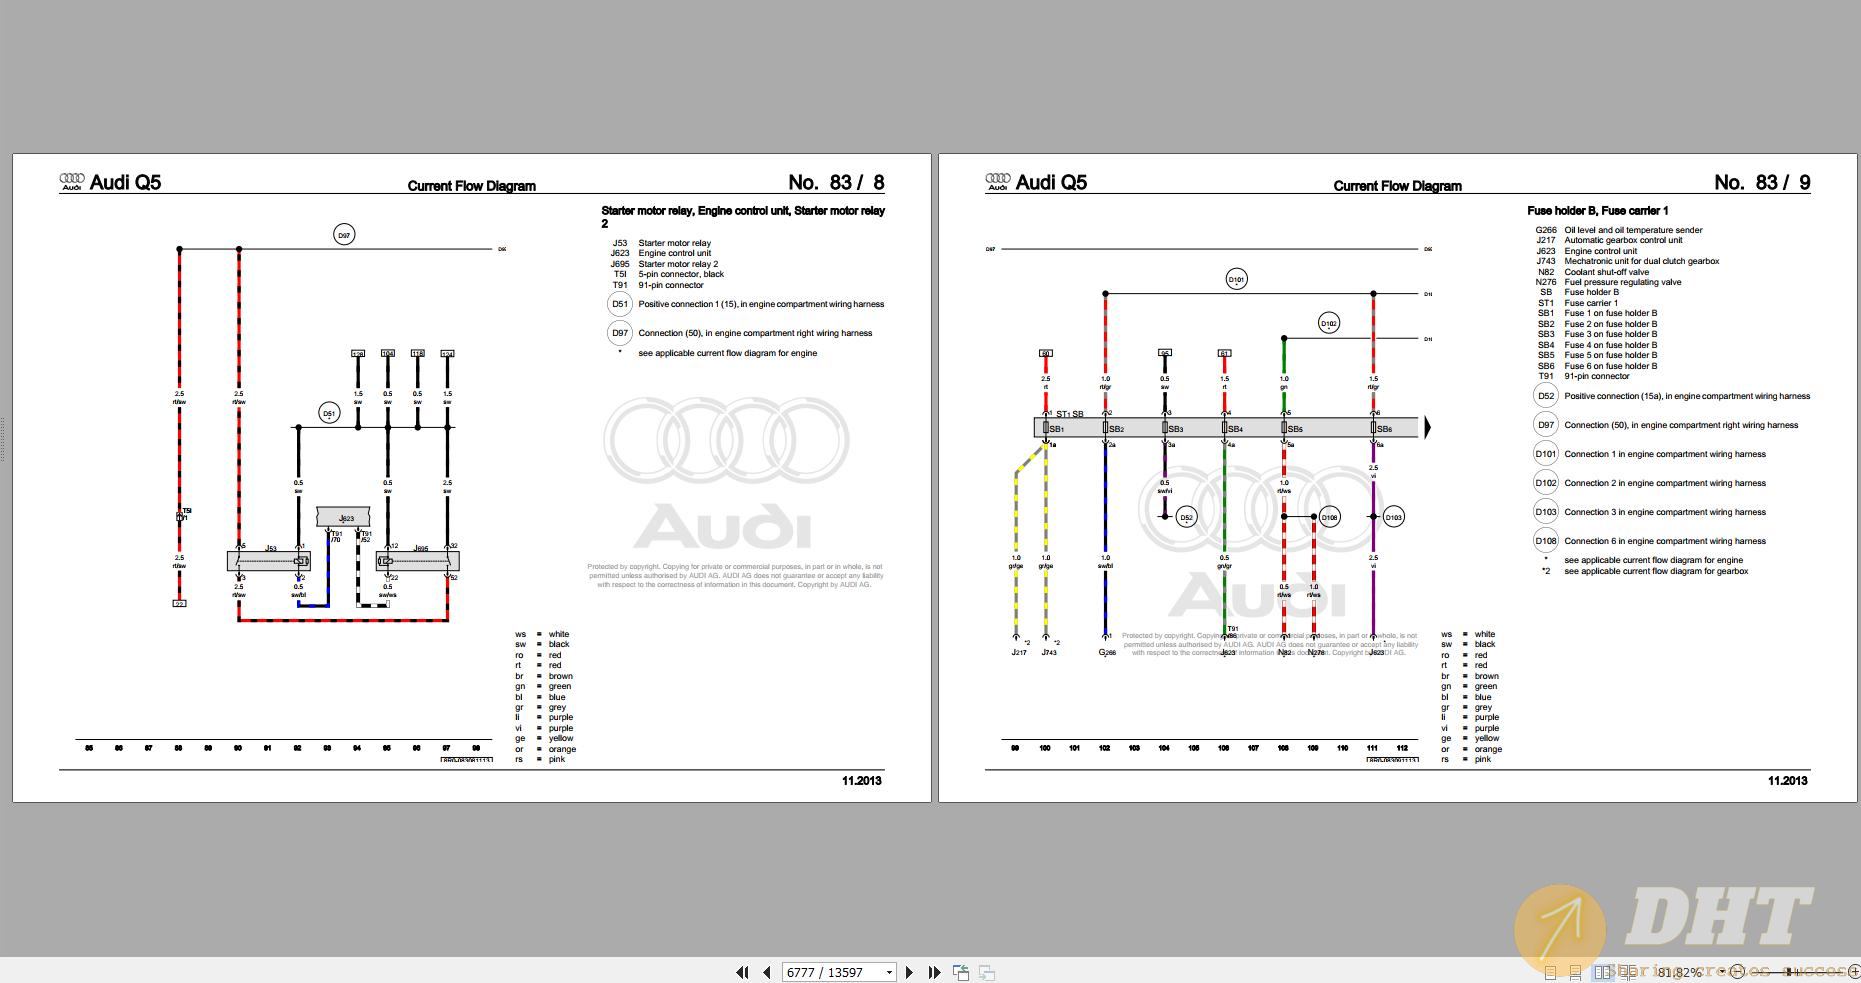
Task: Switch to continuous page layout
Action: 1575,973
